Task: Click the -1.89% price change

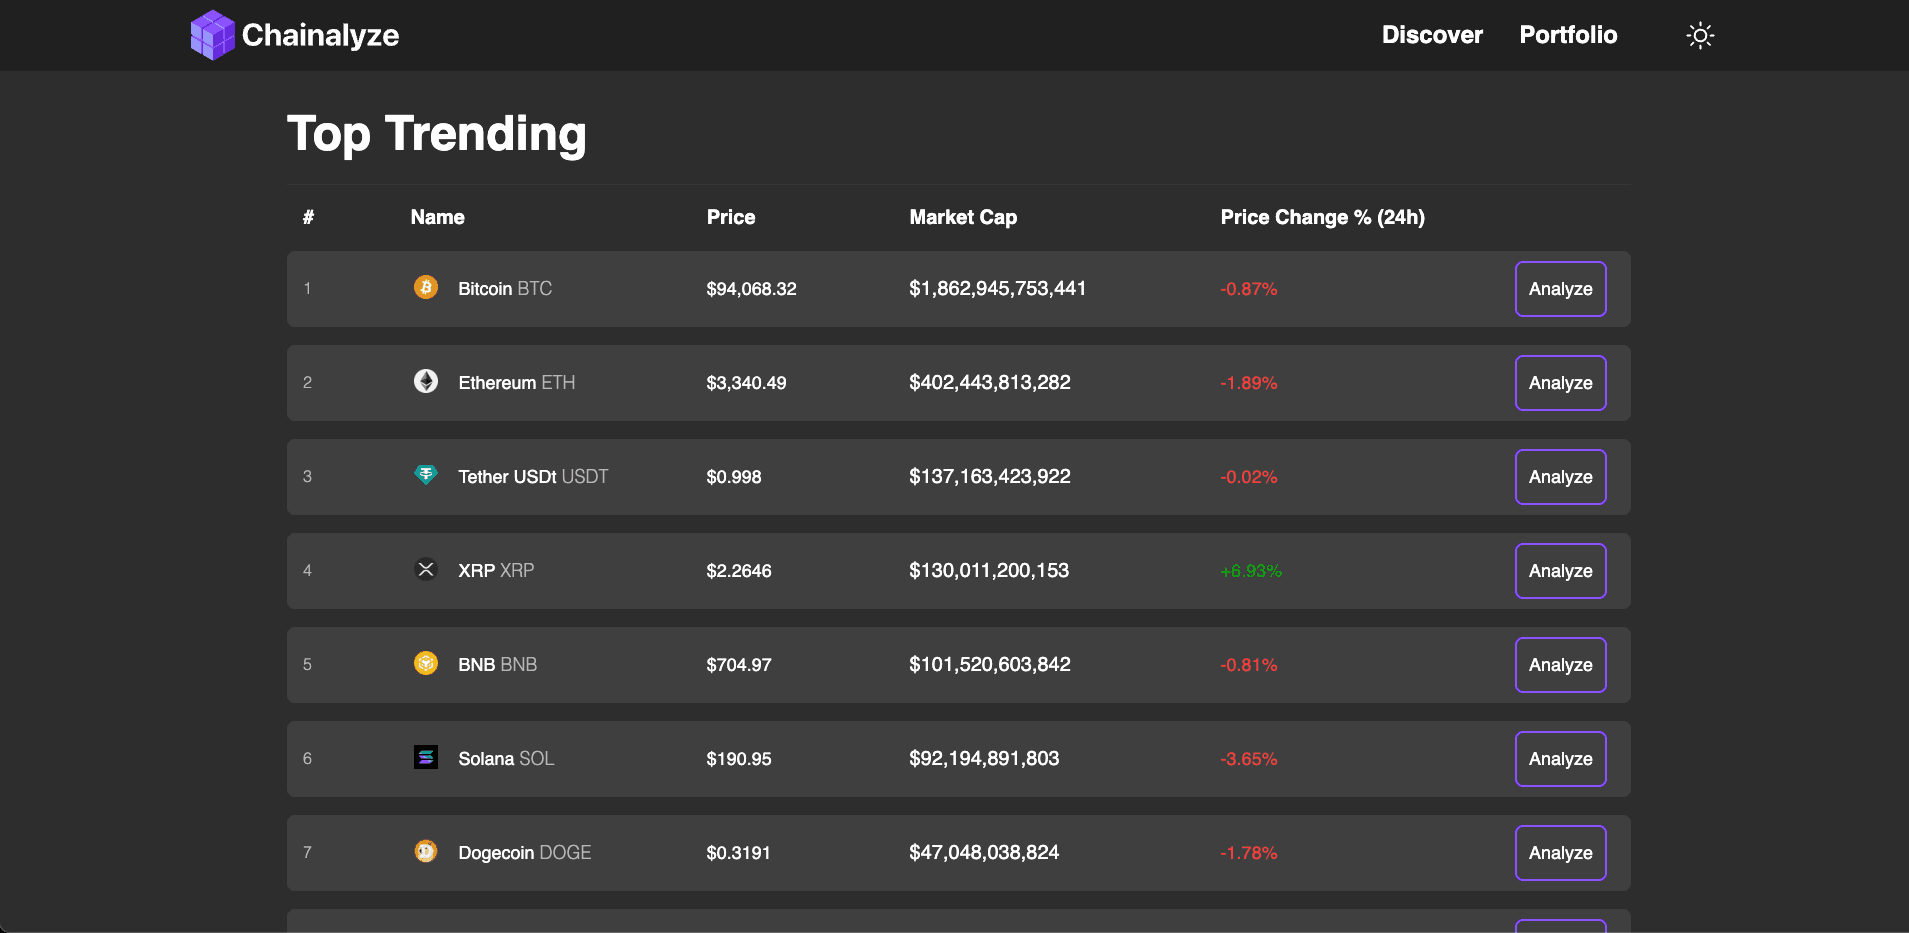Action: pos(1249,383)
